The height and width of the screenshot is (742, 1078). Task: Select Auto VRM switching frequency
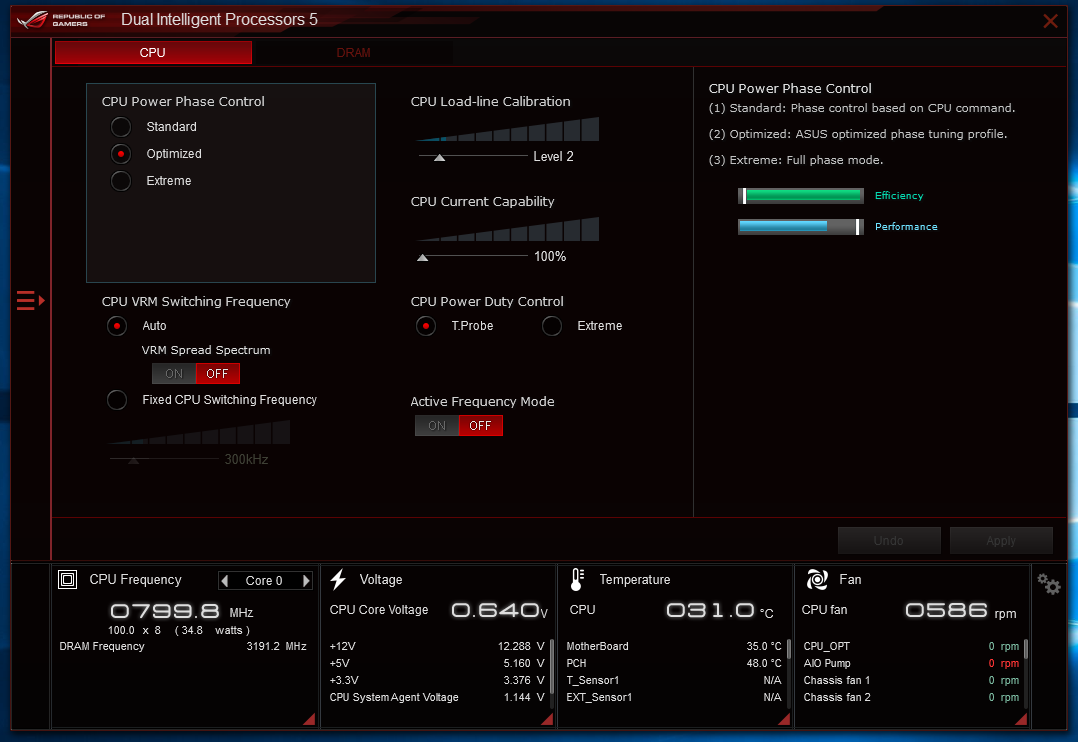[x=117, y=325]
